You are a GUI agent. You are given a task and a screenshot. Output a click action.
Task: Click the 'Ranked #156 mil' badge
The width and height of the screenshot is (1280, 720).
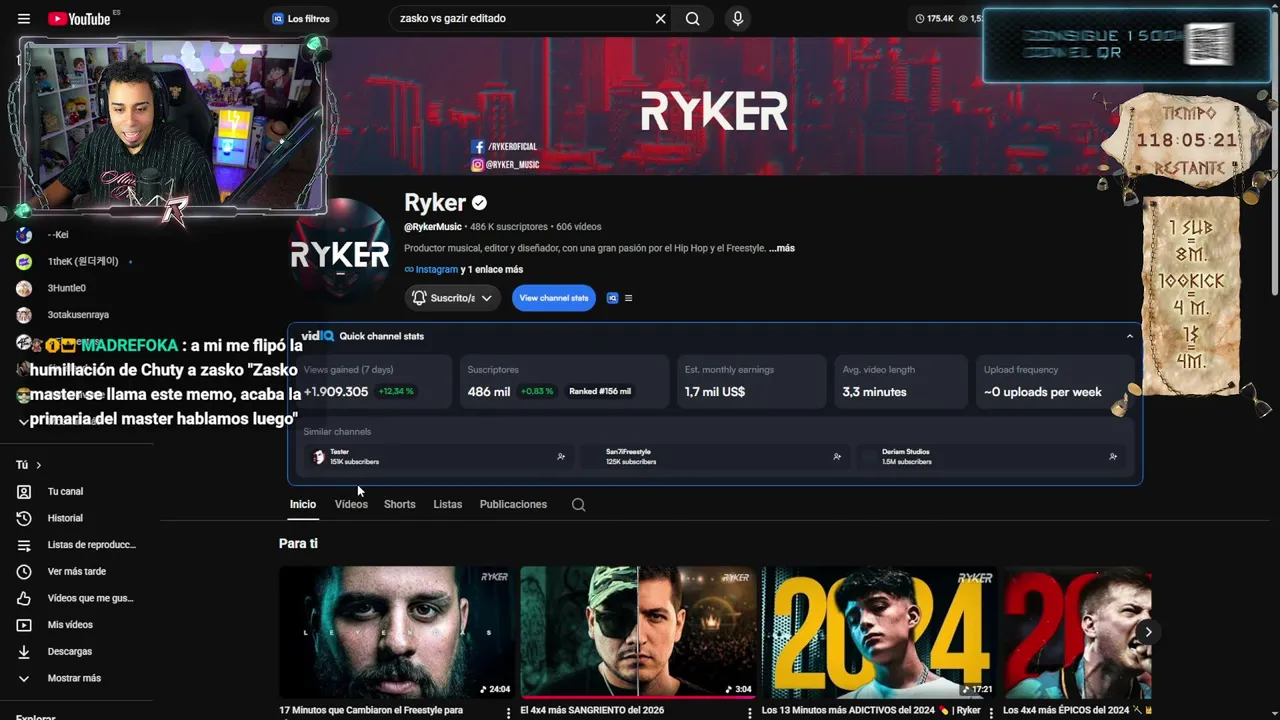coord(600,391)
